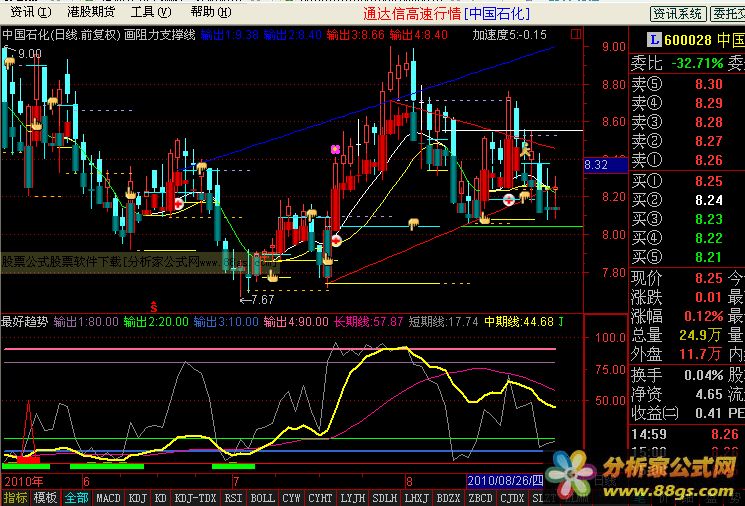This screenshot has width=745, height=506.
Task: Switch to the BDZX indicator
Action: [x=449, y=498]
